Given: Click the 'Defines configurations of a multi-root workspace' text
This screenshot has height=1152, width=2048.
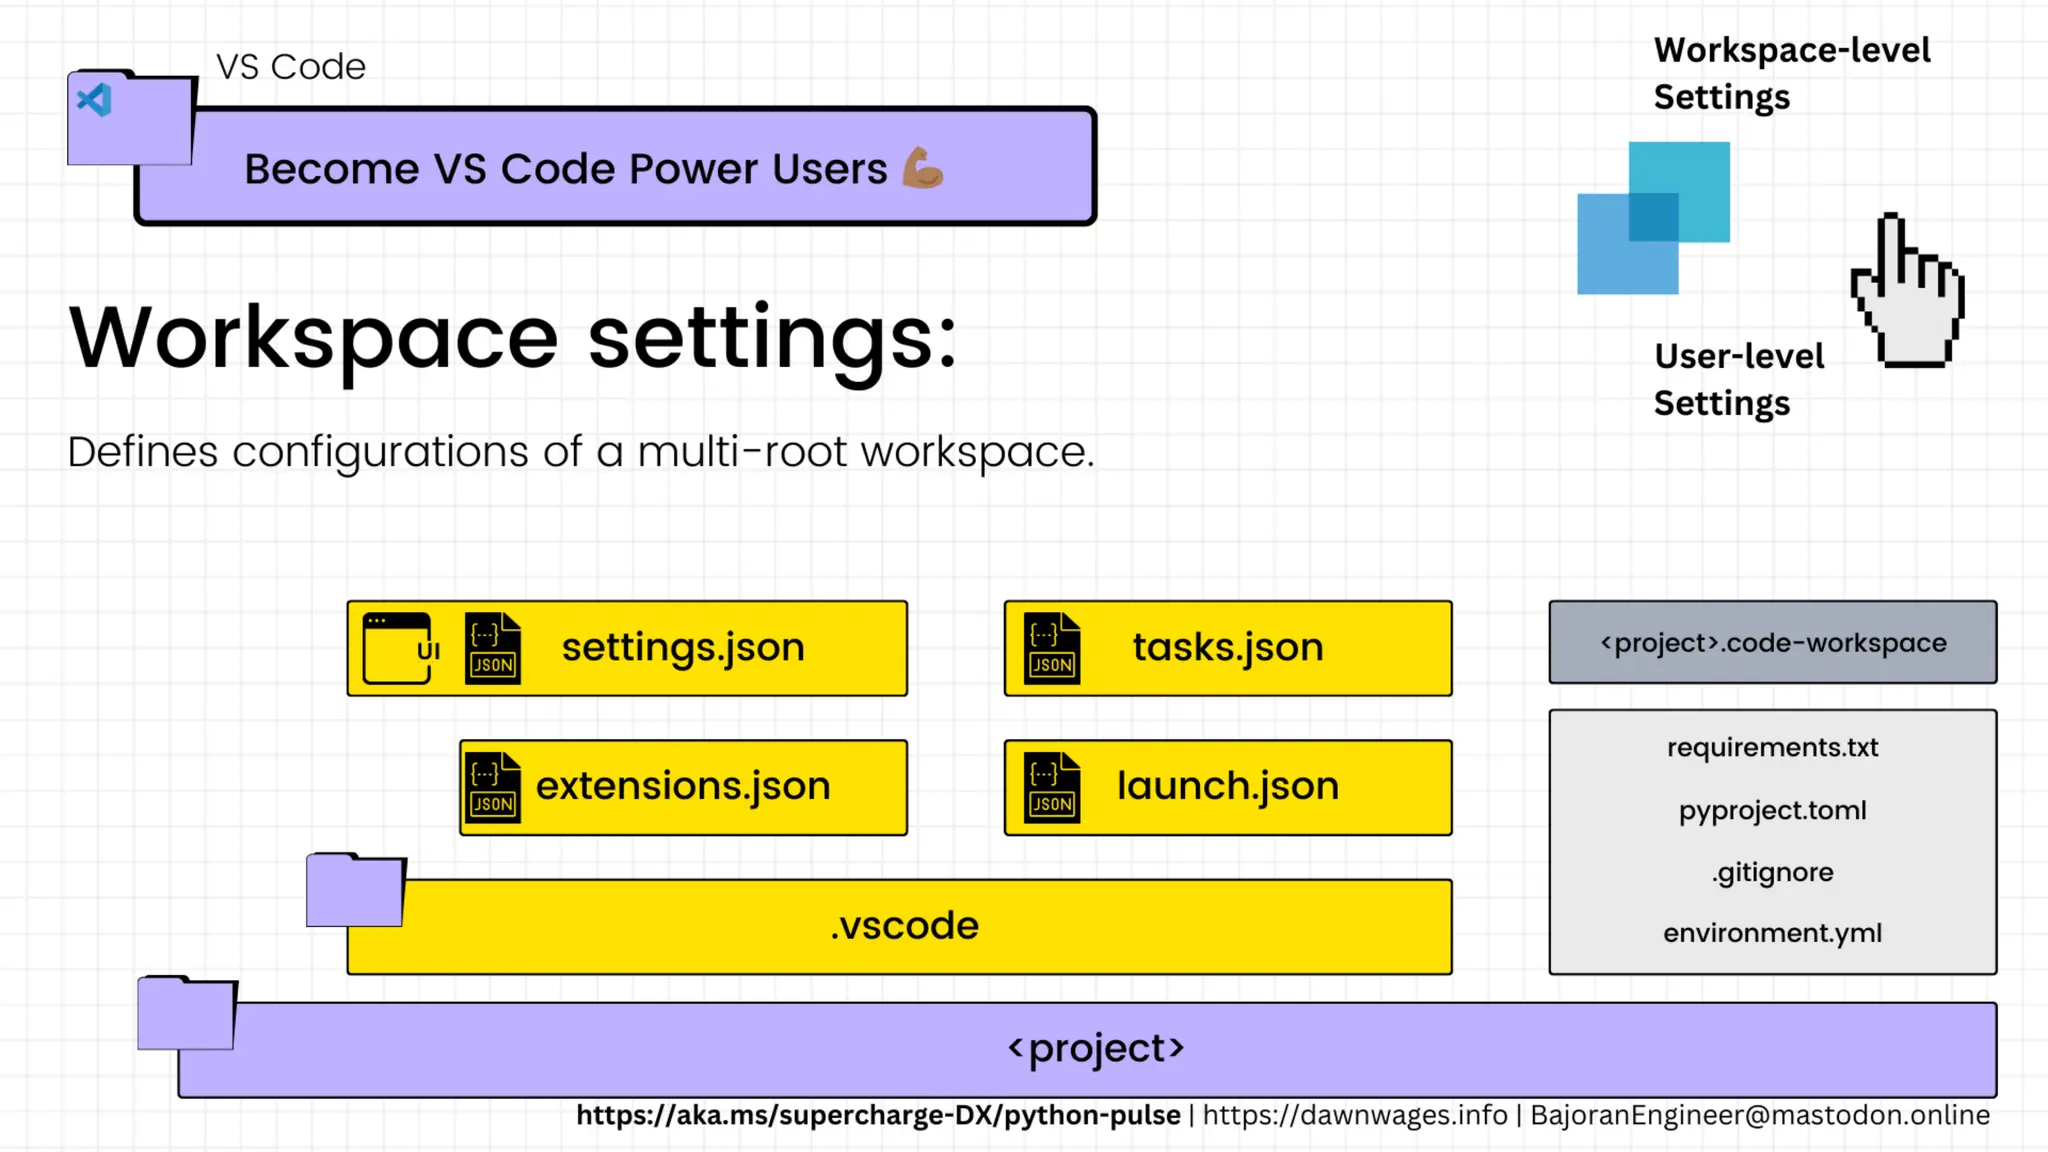Looking at the screenshot, I should 581,452.
